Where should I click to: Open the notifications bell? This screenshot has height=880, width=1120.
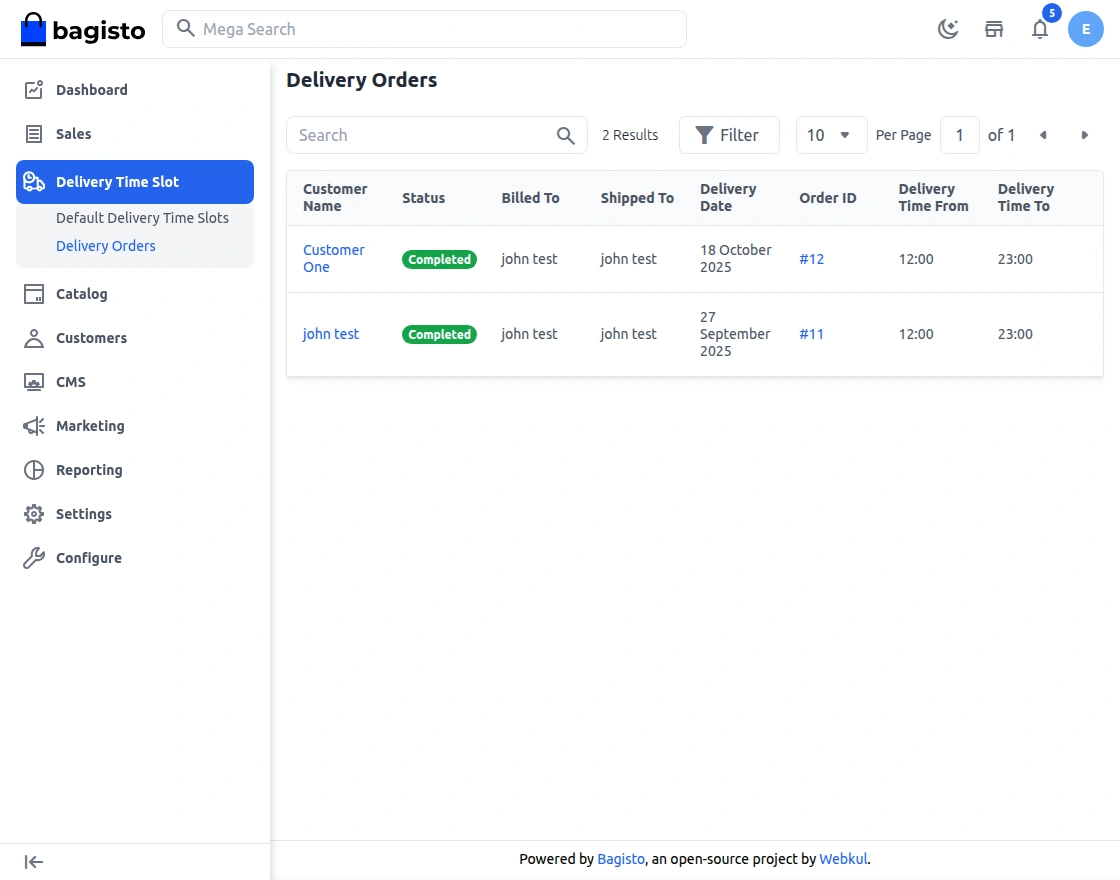point(1040,29)
